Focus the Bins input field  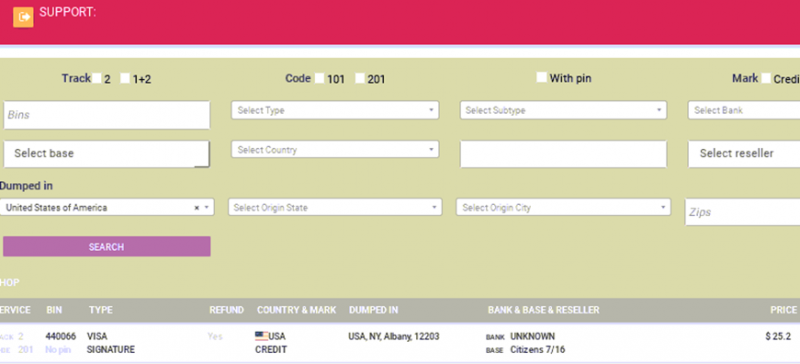click(x=107, y=115)
